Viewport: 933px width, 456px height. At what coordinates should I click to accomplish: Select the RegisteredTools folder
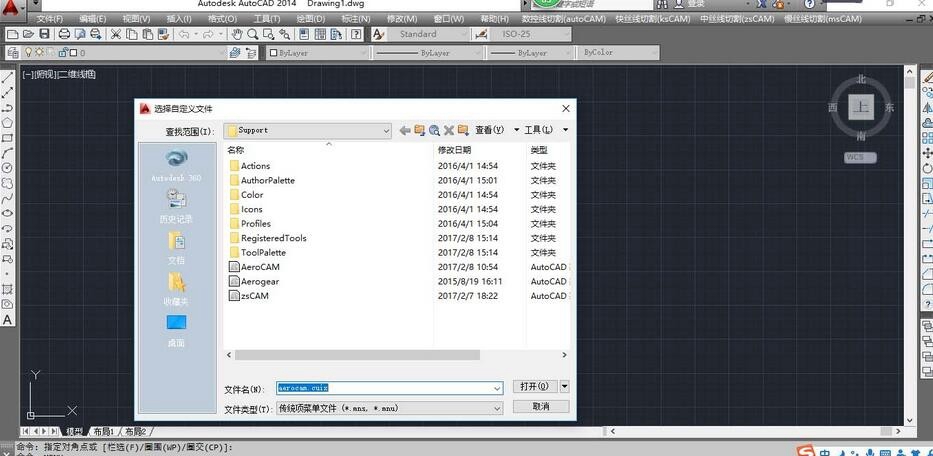tap(268, 238)
